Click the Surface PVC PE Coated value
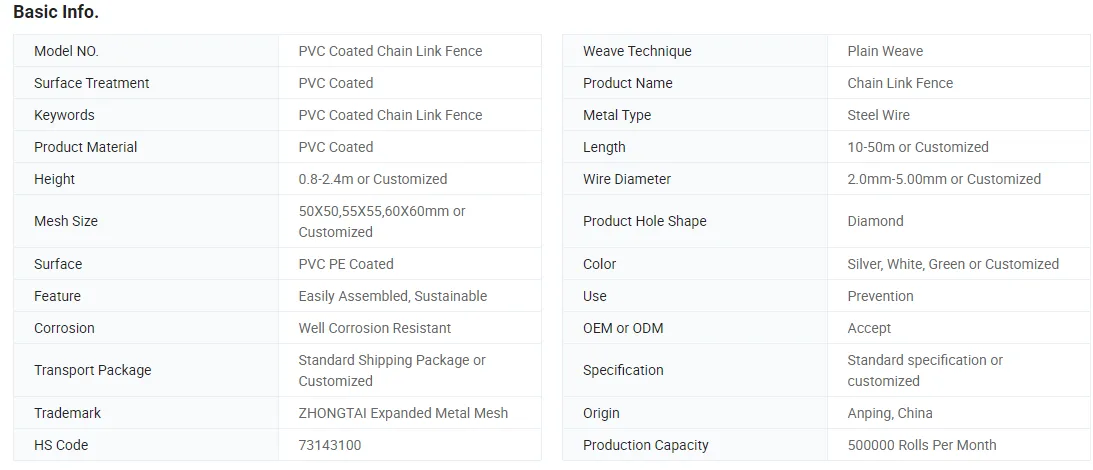This screenshot has height=470, width=1093. point(346,264)
